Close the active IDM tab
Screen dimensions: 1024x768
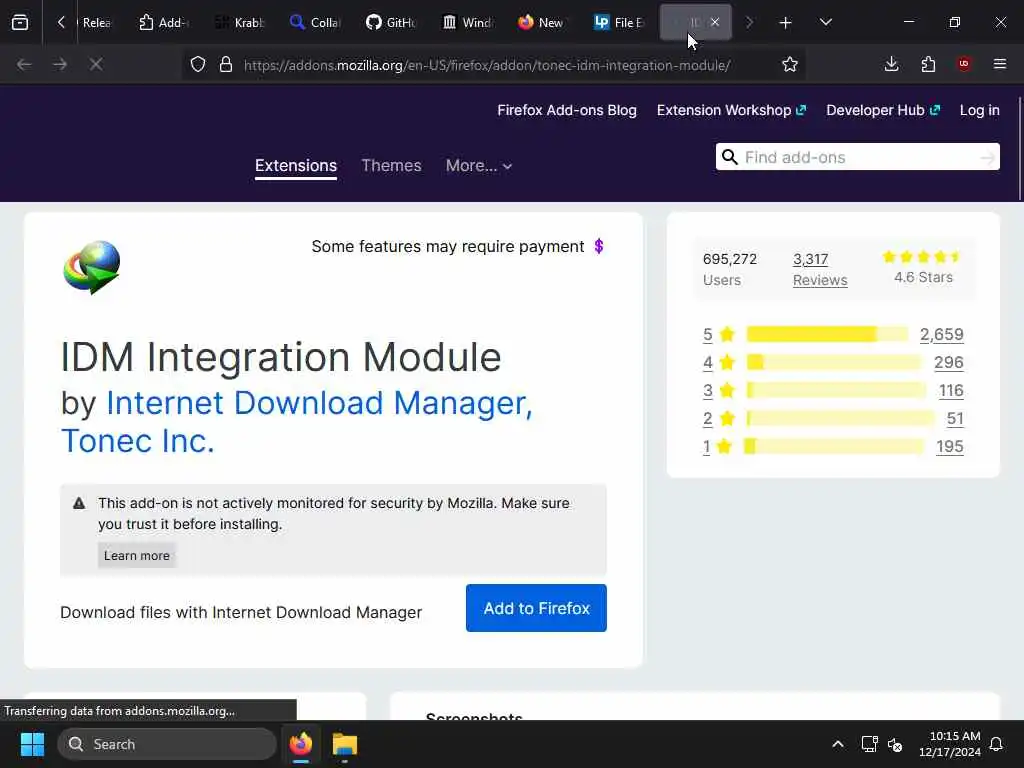(715, 22)
